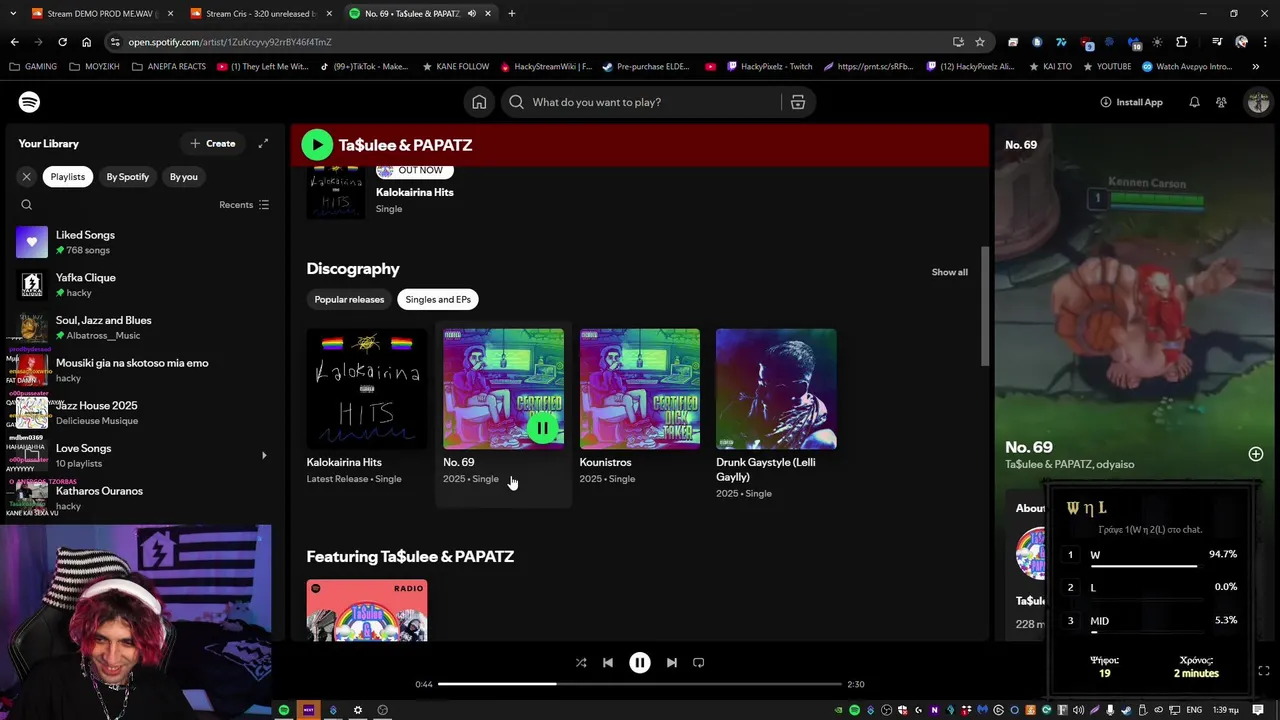Open the taskbar settings gear icon
Viewport: 1280px width, 720px height.
pos(357,710)
